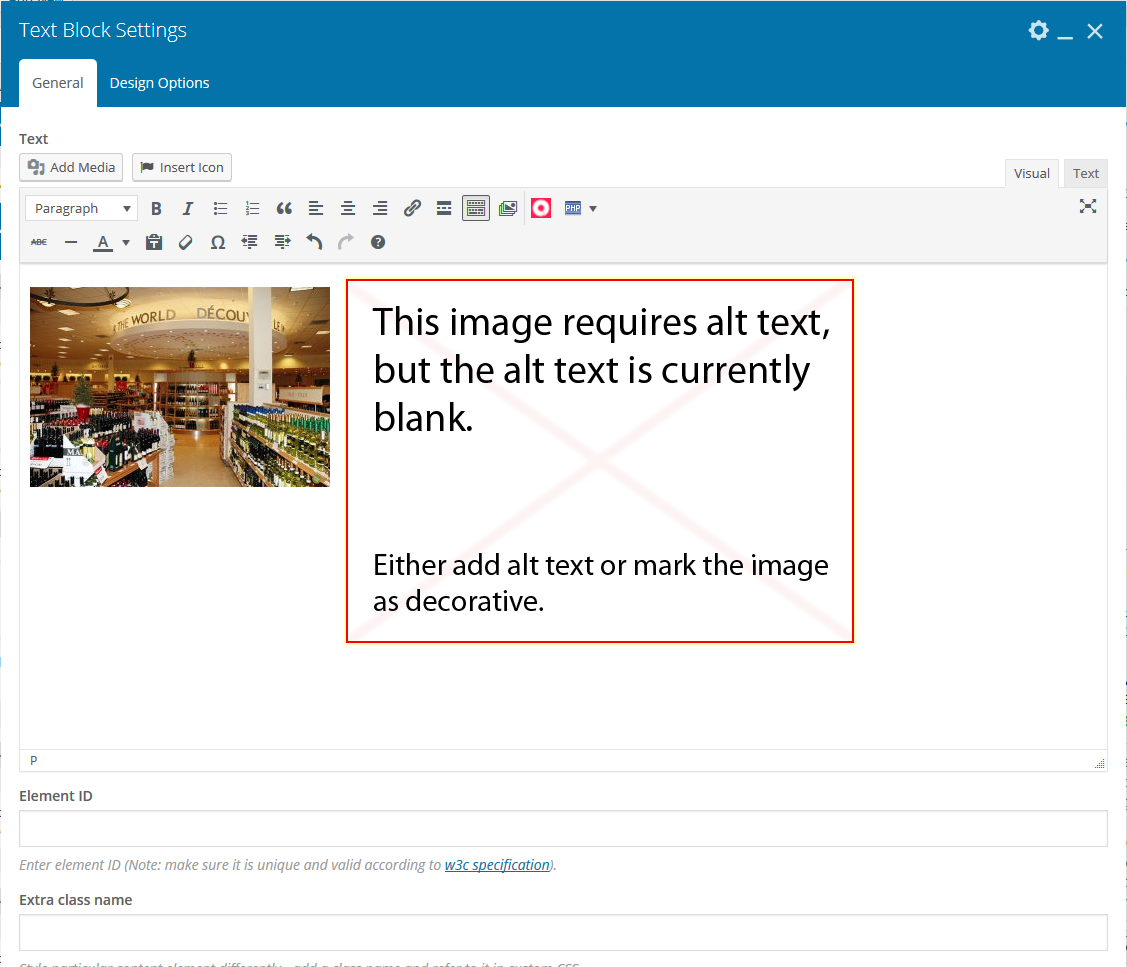Toggle the toolbar kitchen sink button
Screen dimensions: 1127x967
(476, 209)
